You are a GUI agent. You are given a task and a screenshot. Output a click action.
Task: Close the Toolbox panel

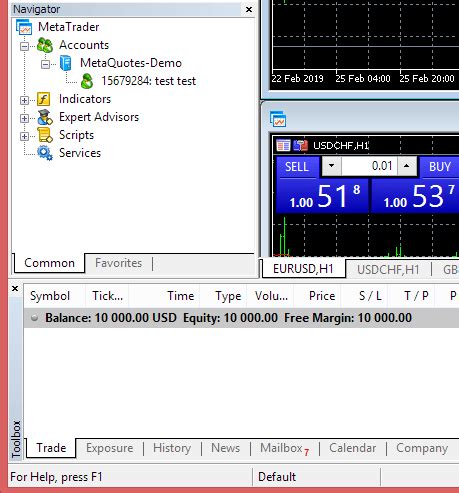click(15, 288)
